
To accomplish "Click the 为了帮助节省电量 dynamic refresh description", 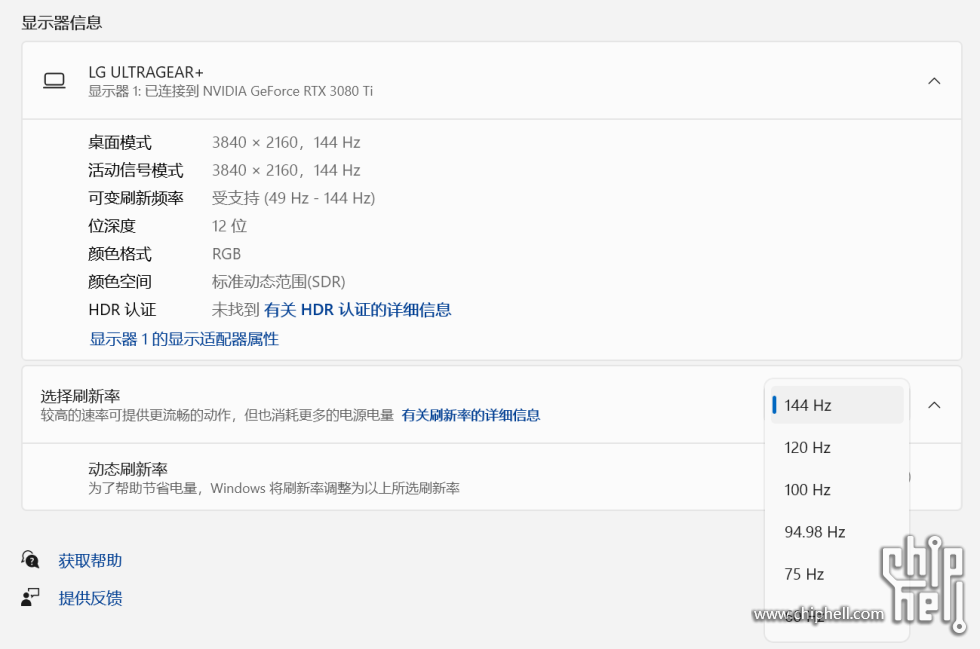I will [274, 488].
